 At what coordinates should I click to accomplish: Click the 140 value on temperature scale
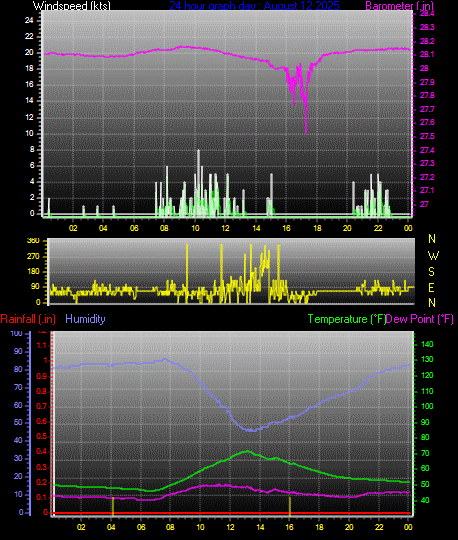click(427, 344)
